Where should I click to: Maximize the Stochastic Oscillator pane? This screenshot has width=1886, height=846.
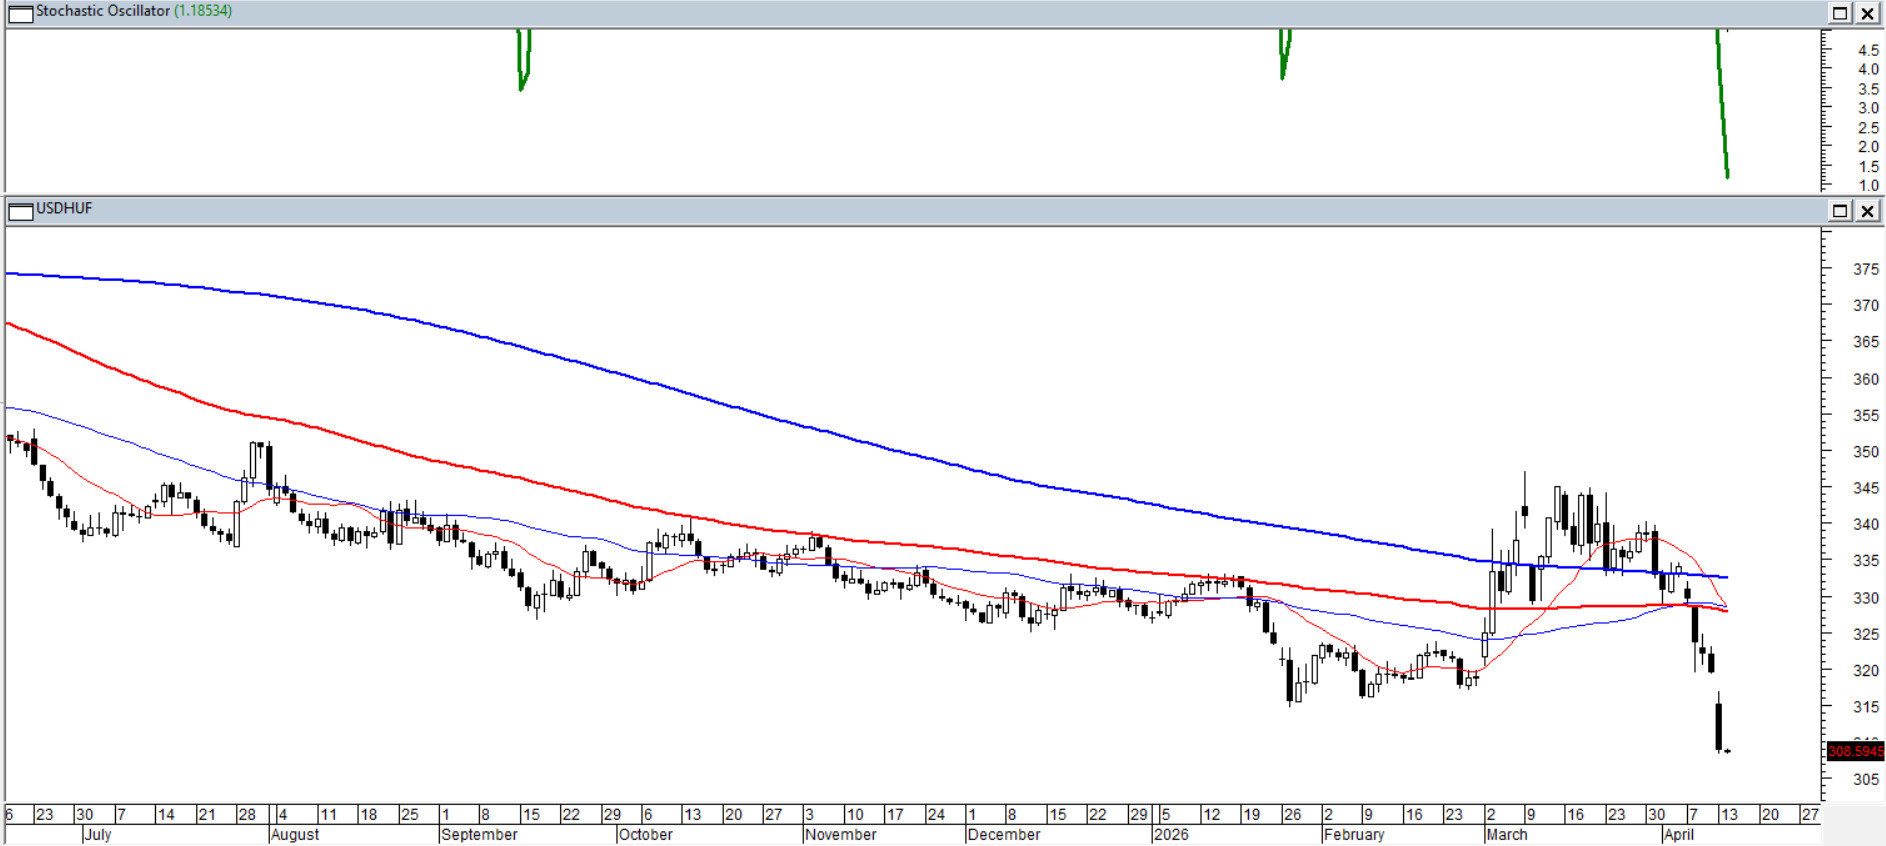(x=1840, y=13)
